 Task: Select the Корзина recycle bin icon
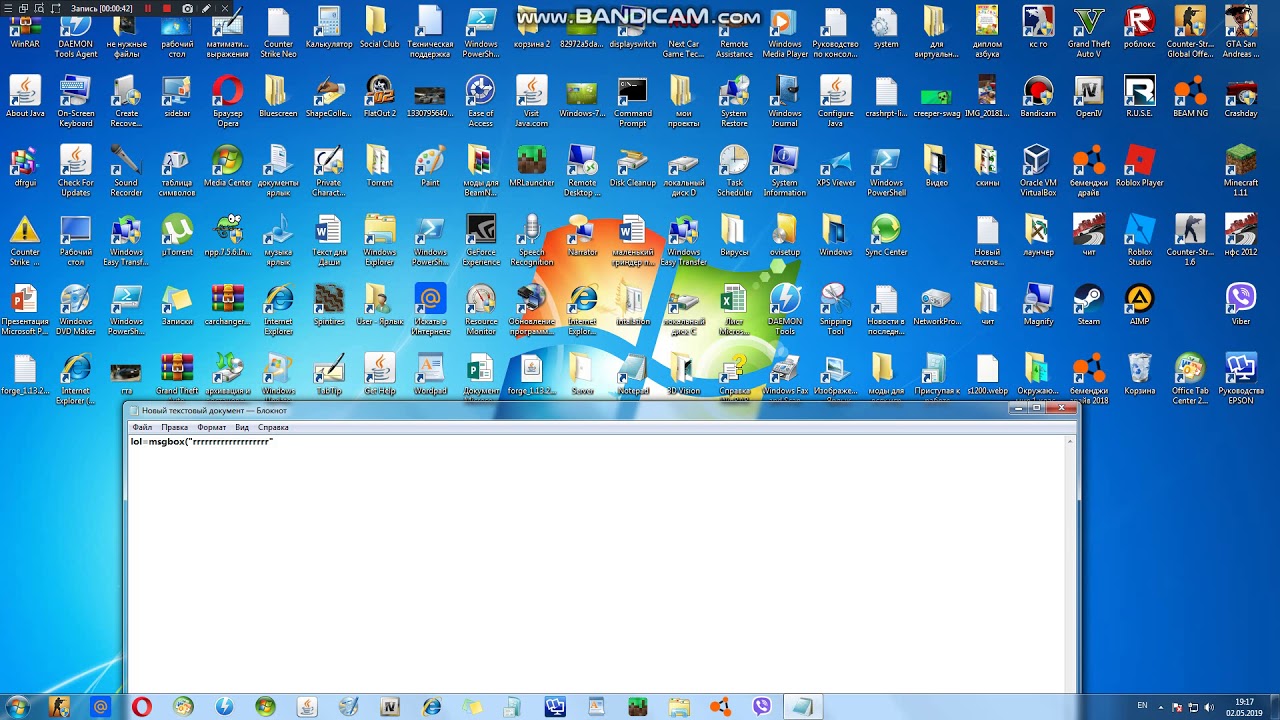[1140, 373]
